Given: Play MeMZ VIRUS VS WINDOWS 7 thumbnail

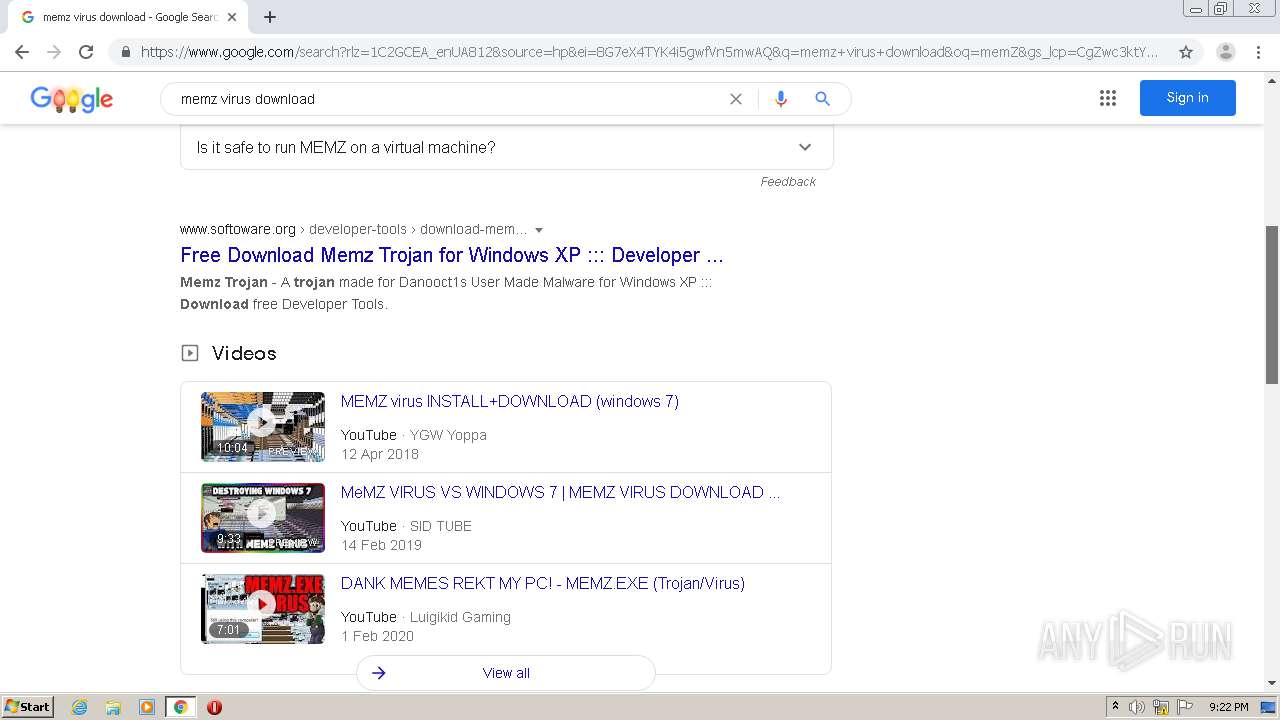Looking at the screenshot, I should [x=263, y=518].
